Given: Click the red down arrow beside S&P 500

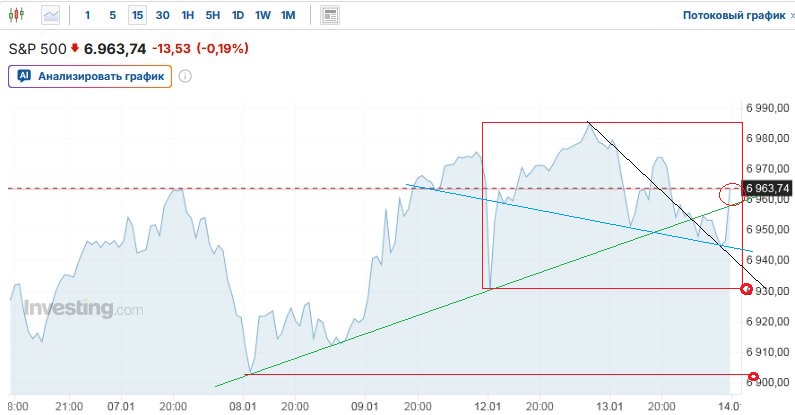Looking at the screenshot, I should click(74, 48).
